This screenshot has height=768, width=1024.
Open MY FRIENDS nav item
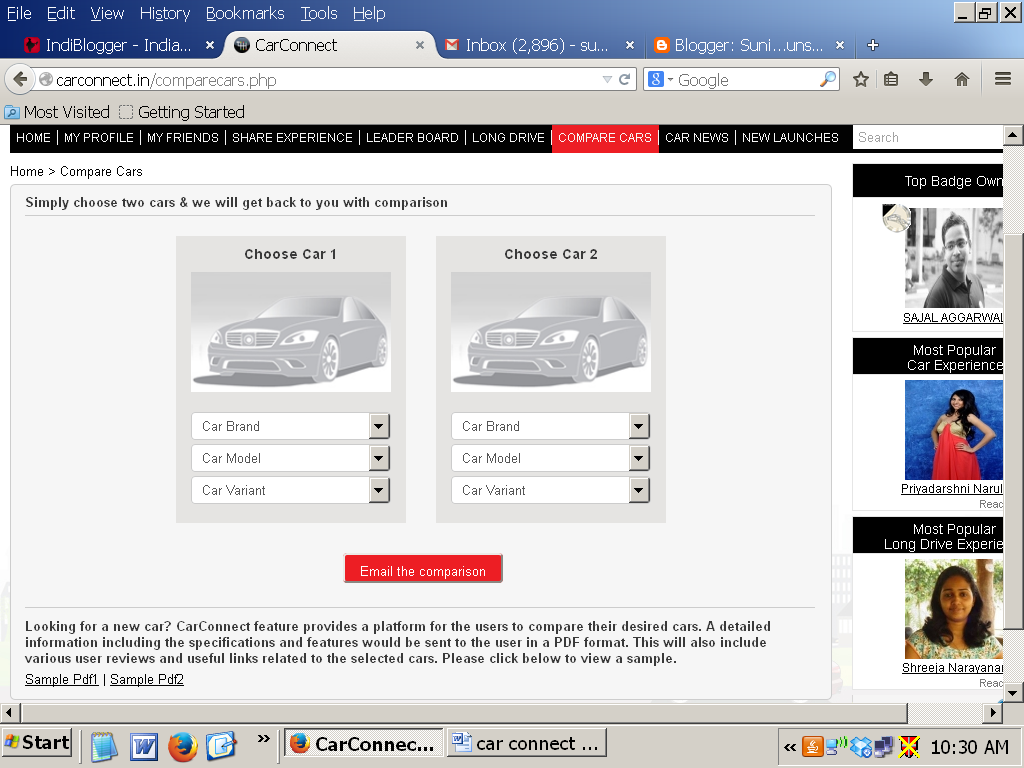(x=183, y=138)
